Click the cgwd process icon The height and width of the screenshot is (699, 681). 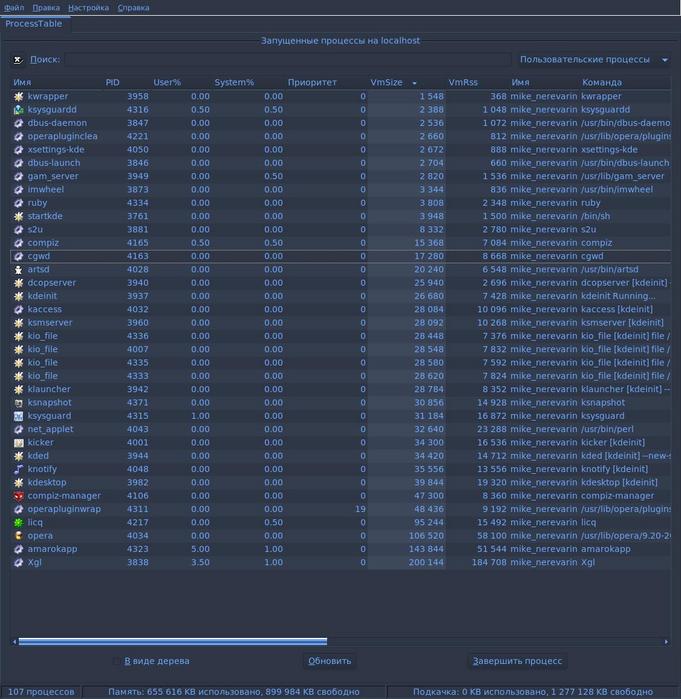[x=18, y=256]
